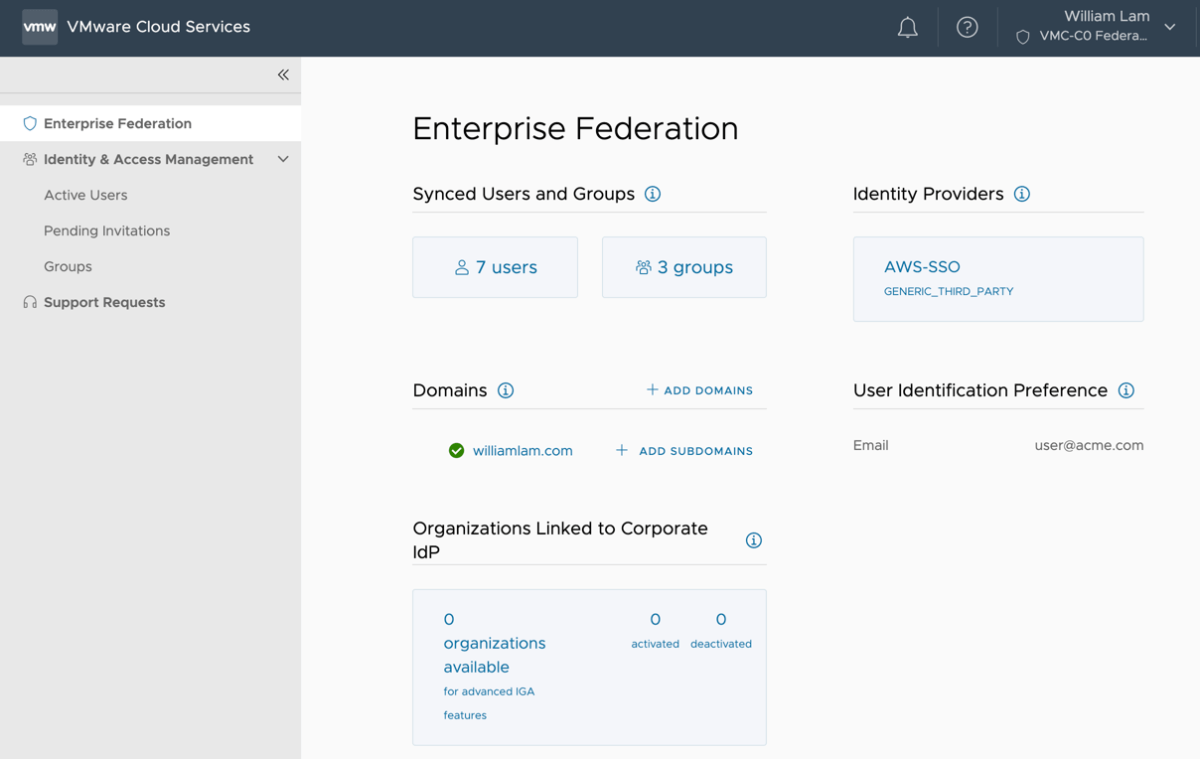Image resolution: width=1200 pixels, height=759 pixels.
Task: Click ADD DOMAINS
Action: [699, 390]
